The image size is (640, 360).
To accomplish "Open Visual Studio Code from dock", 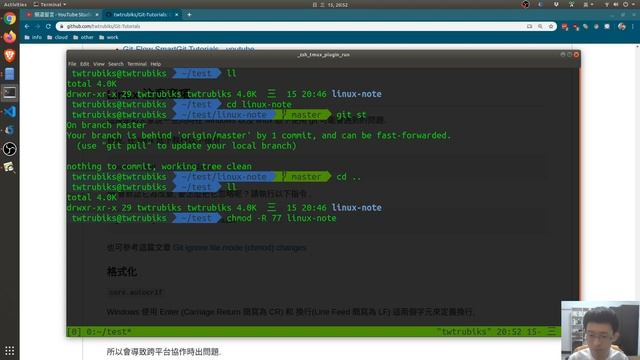I will click(10, 111).
